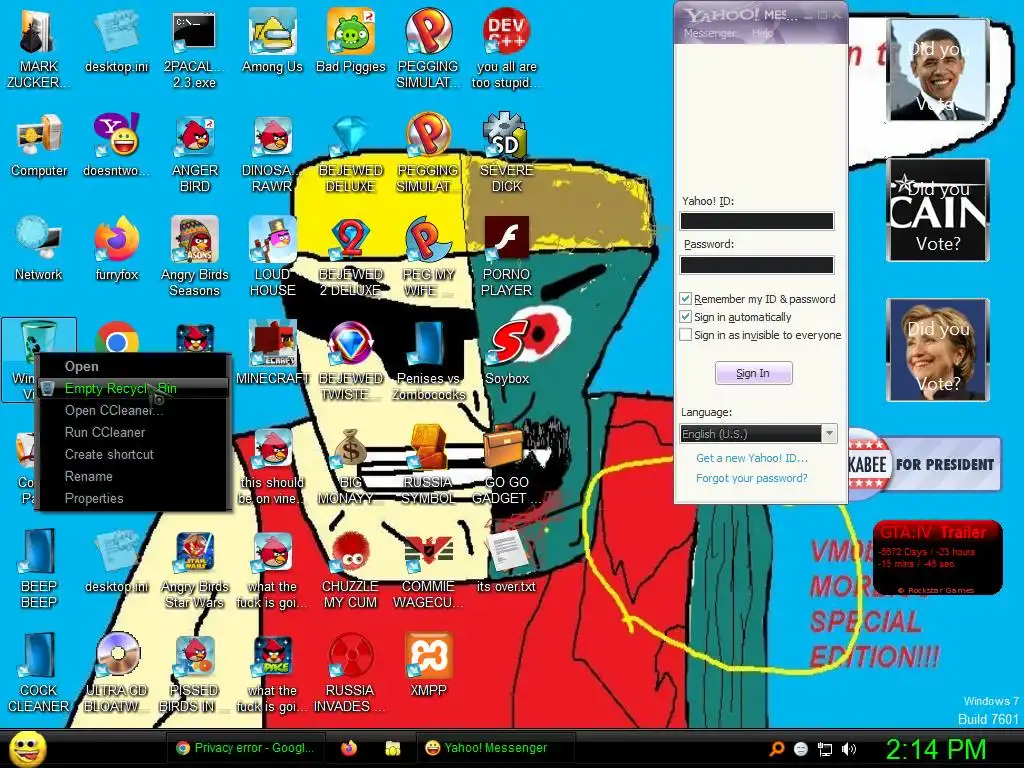This screenshot has width=1024, height=768.
Task: Choose Open in the context menu
Action: (x=133, y=366)
